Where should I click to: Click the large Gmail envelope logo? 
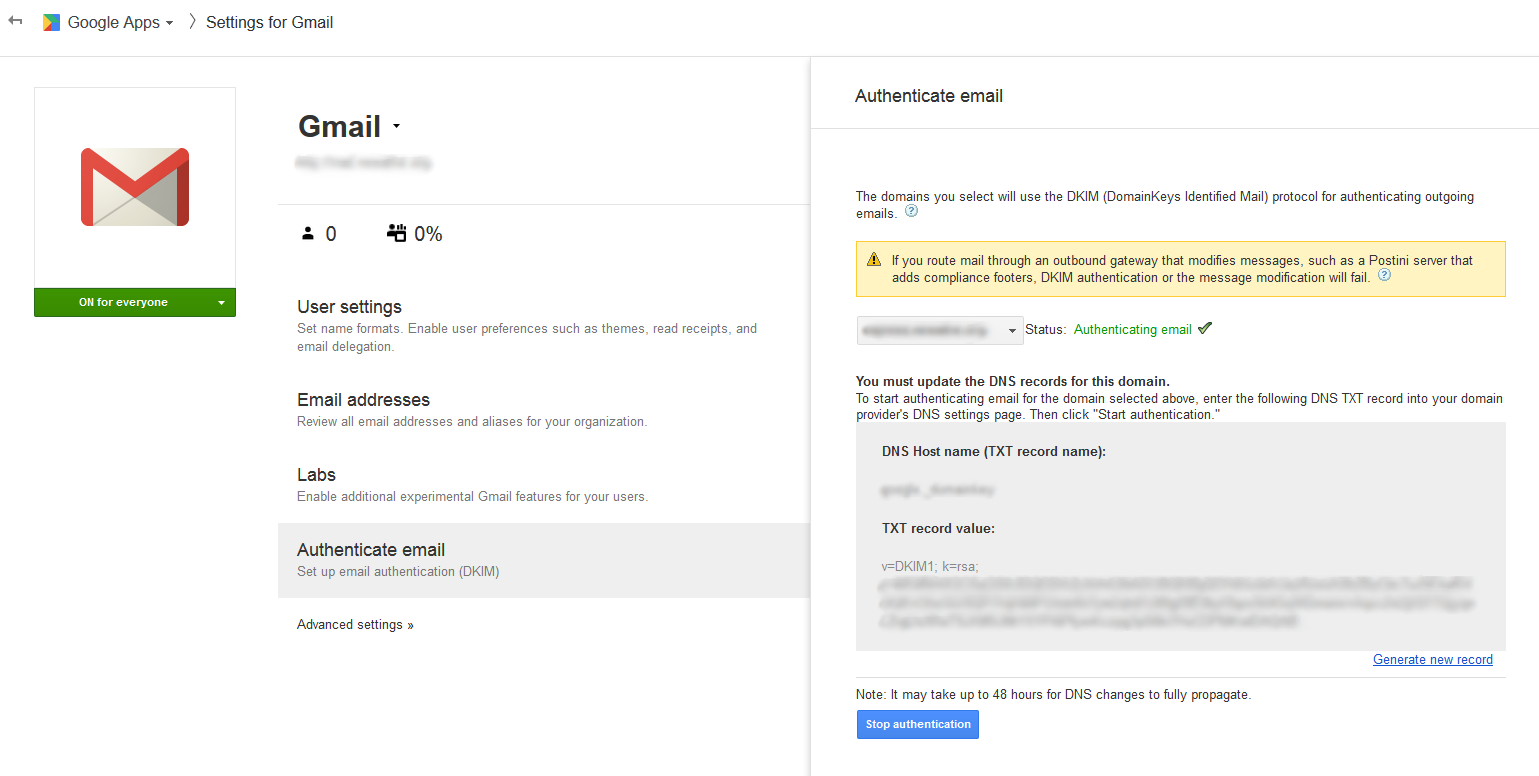pos(135,187)
